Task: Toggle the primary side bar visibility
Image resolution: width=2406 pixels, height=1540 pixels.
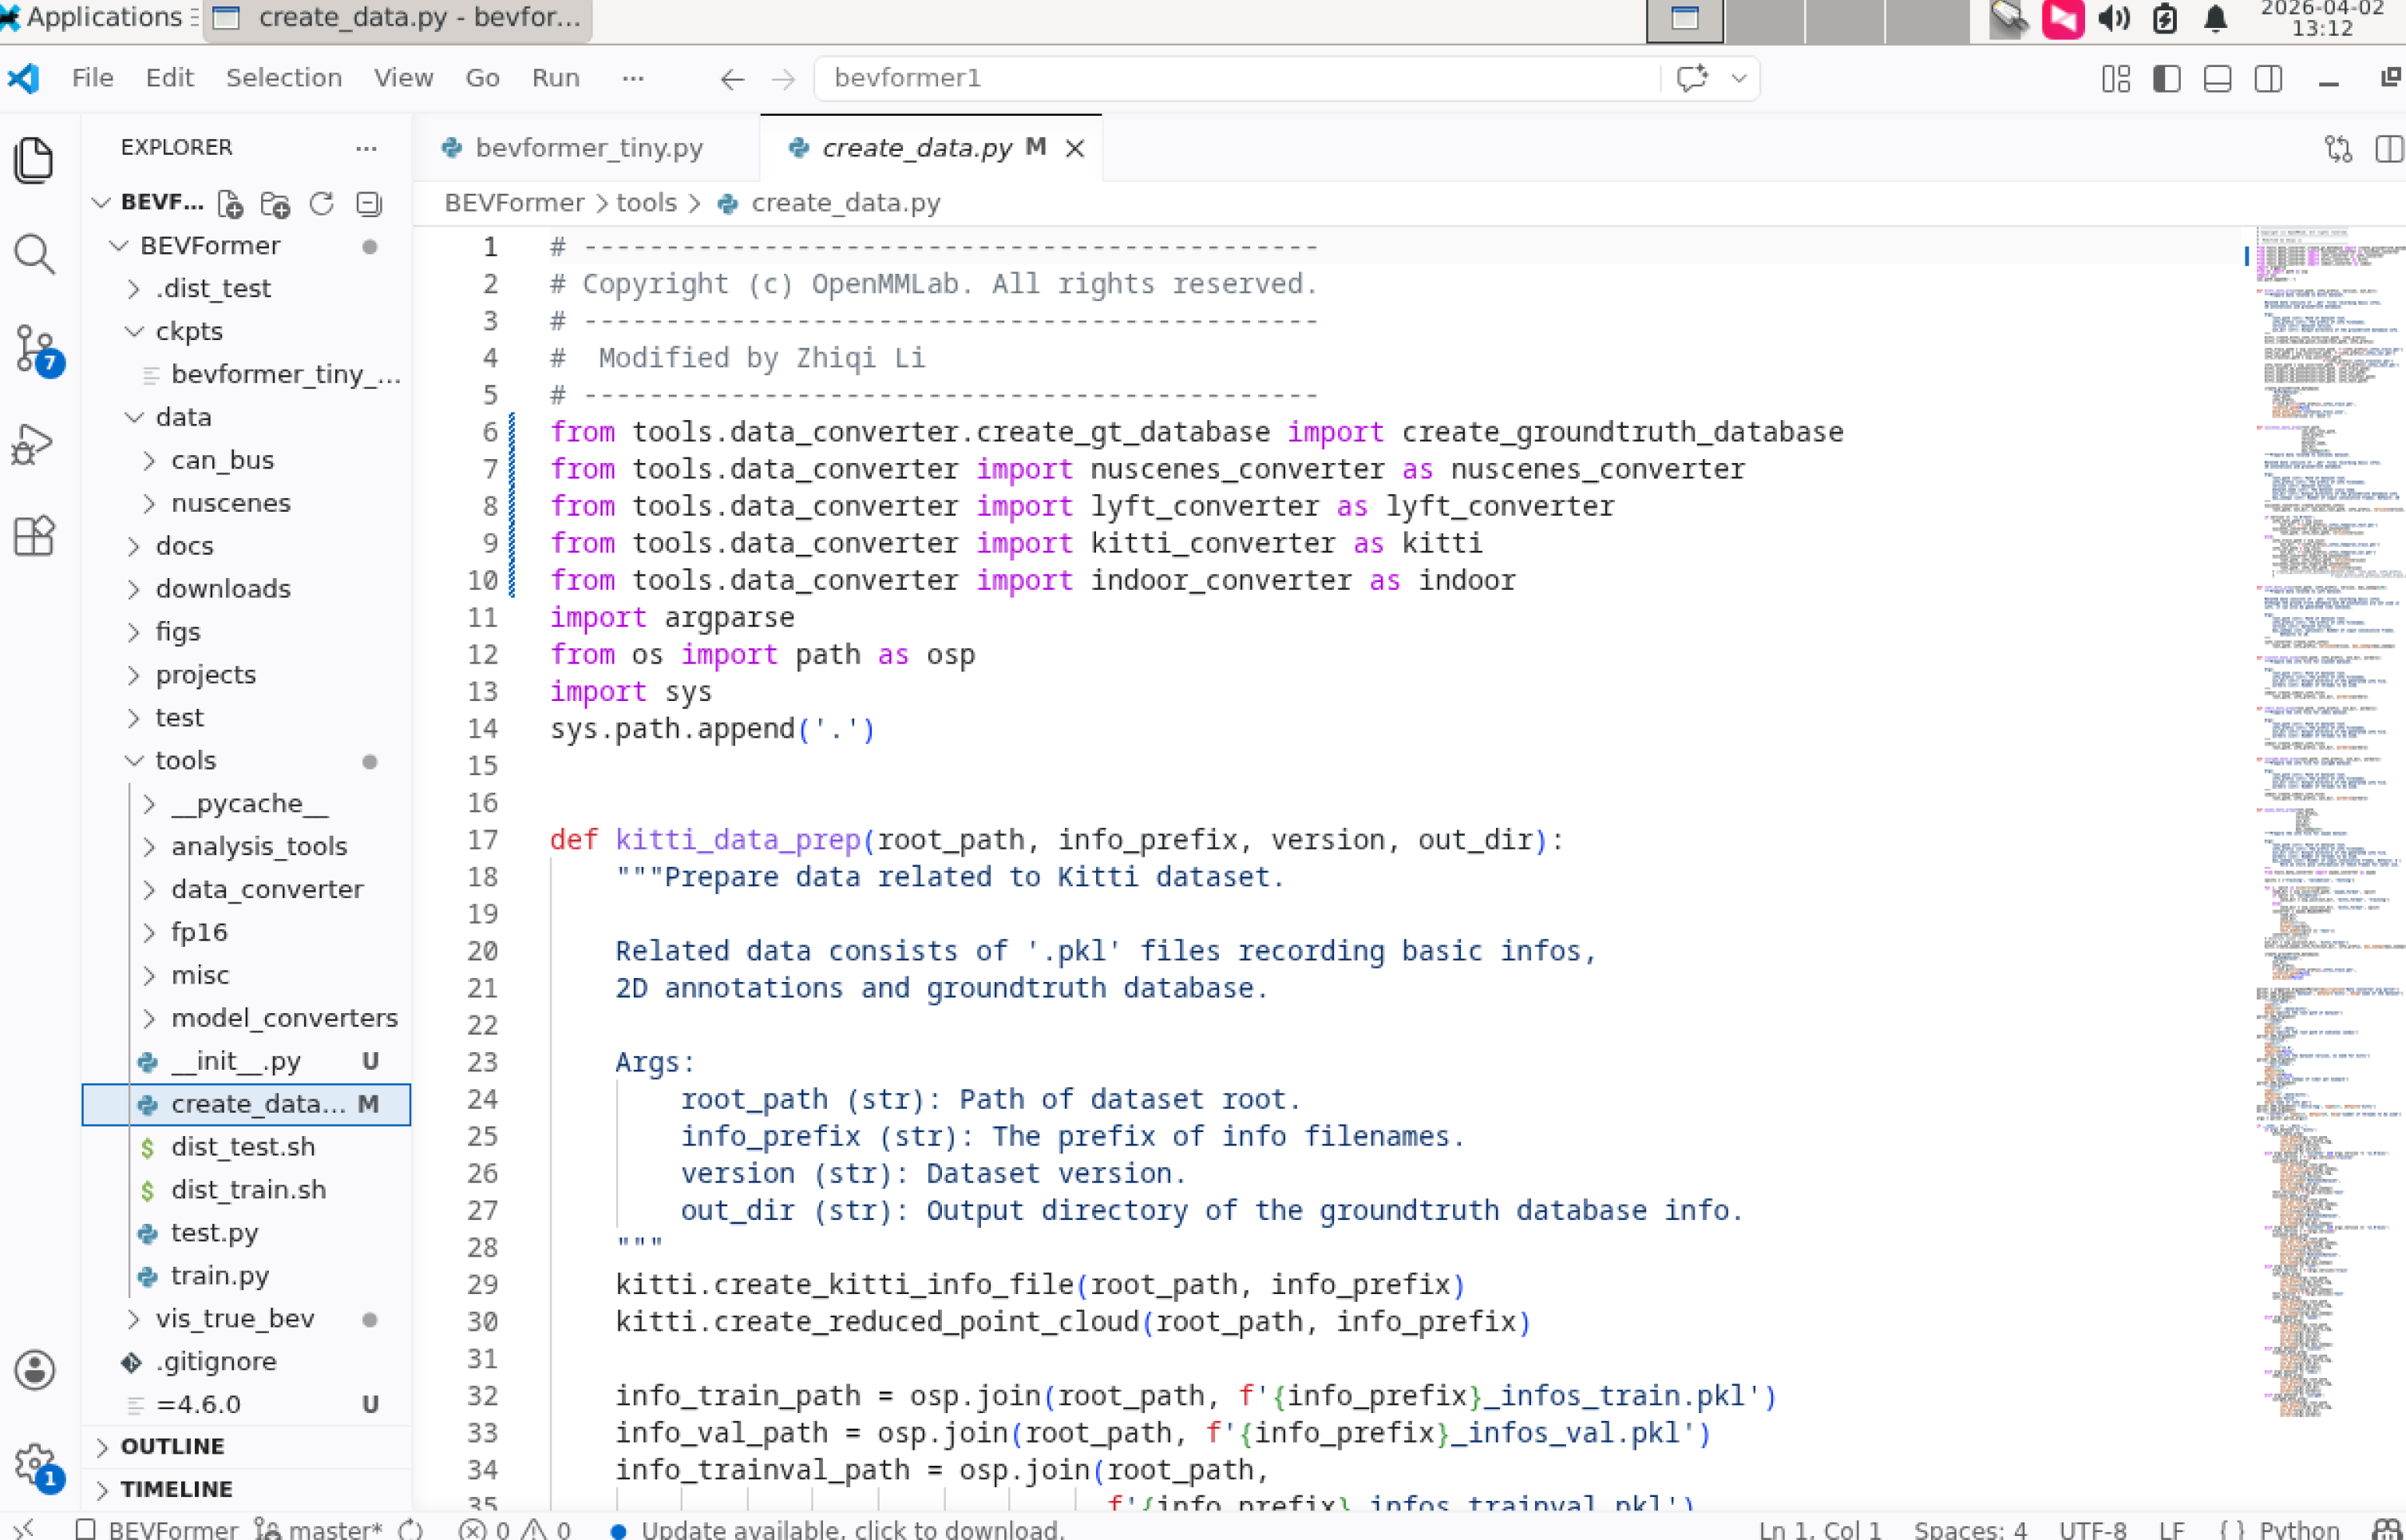Action: click(x=2167, y=79)
